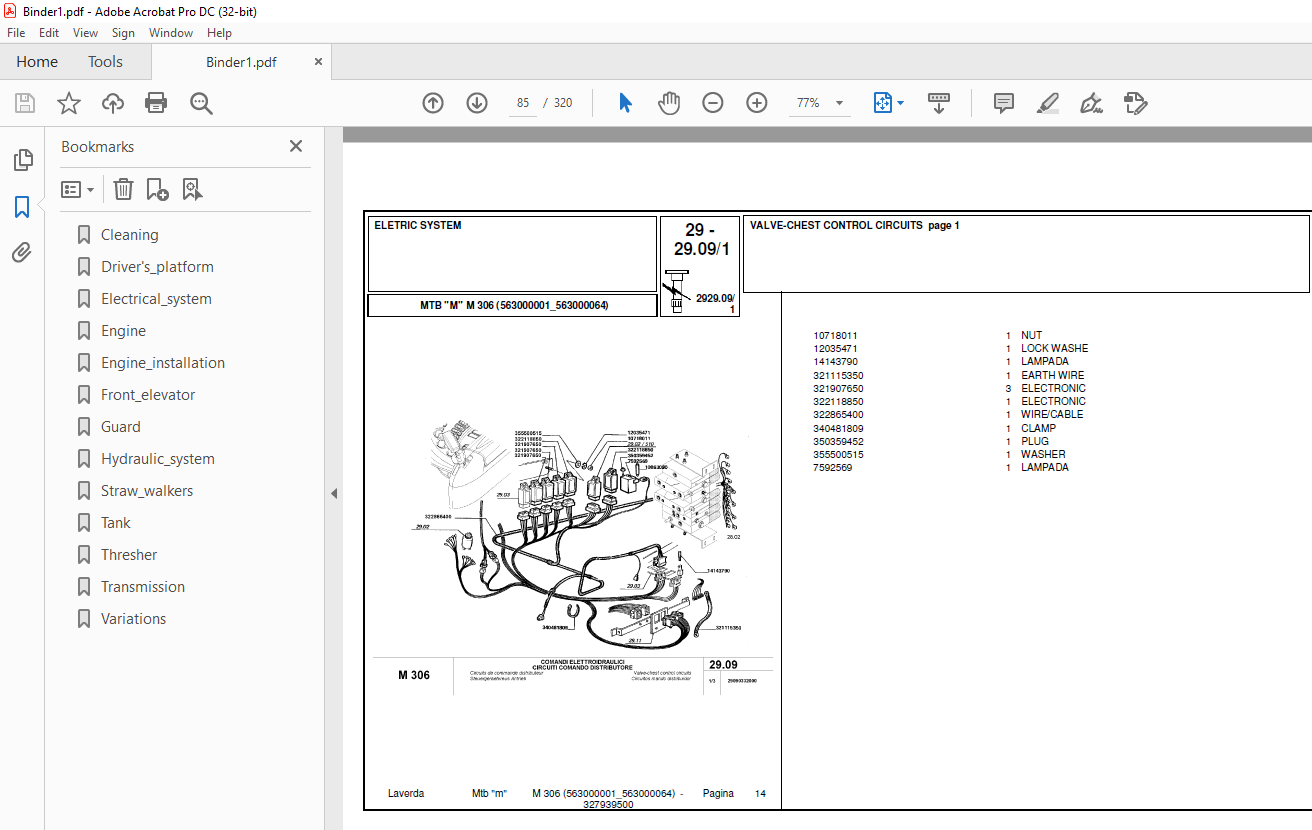1312x830 pixels.
Task: Open the Thresher bookmark
Action: (x=129, y=555)
